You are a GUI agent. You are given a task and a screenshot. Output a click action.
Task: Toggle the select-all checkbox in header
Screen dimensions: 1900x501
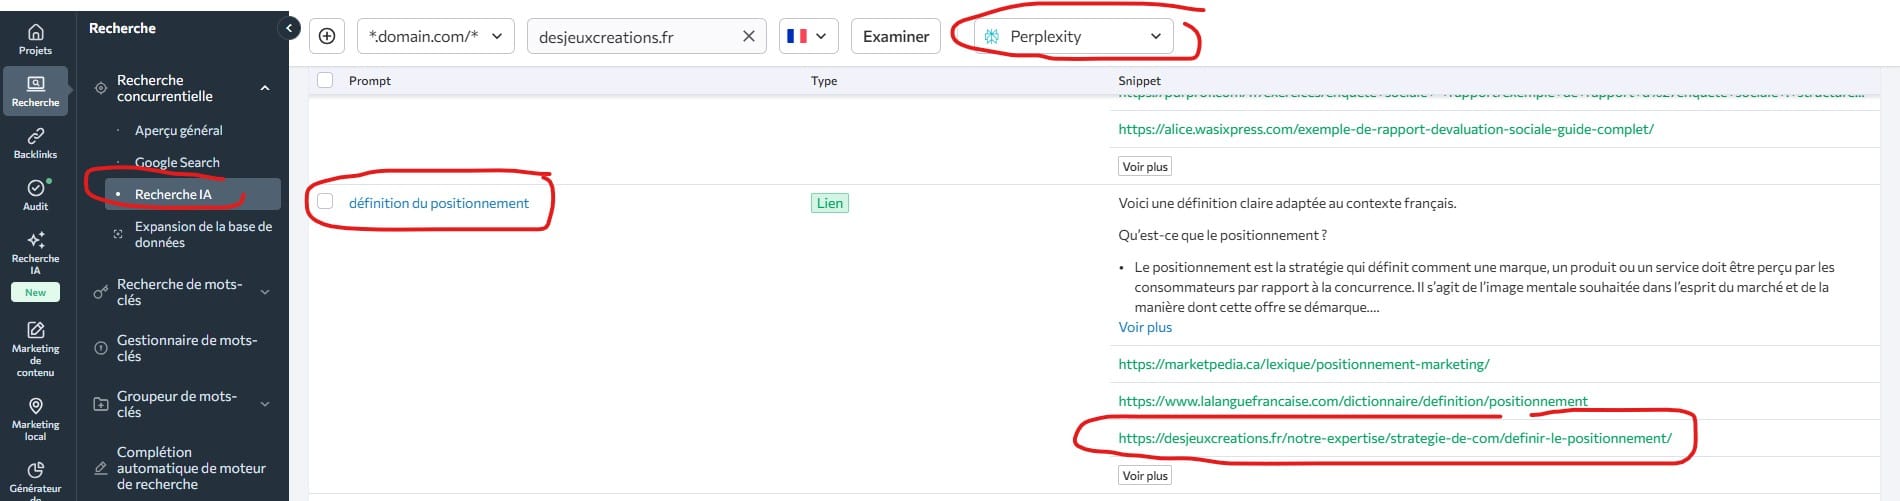coord(325,80)
